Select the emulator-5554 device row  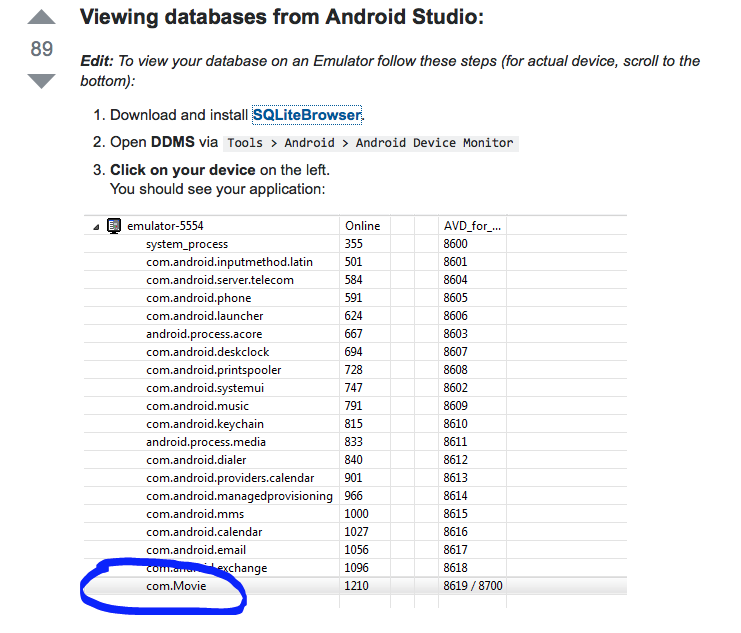pos(355,225)
